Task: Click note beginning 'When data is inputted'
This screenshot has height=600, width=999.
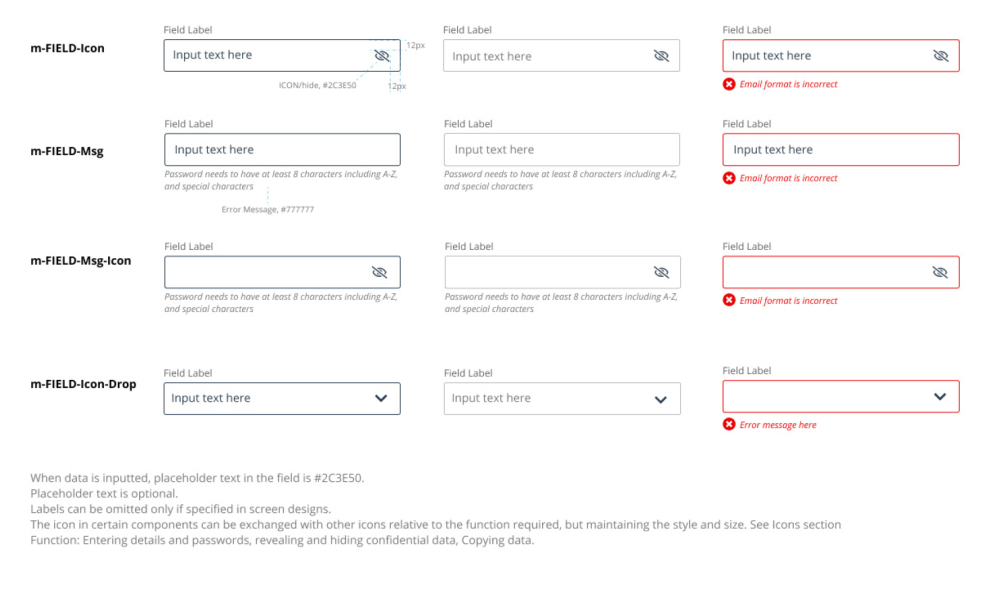Action: coord(198,478)
